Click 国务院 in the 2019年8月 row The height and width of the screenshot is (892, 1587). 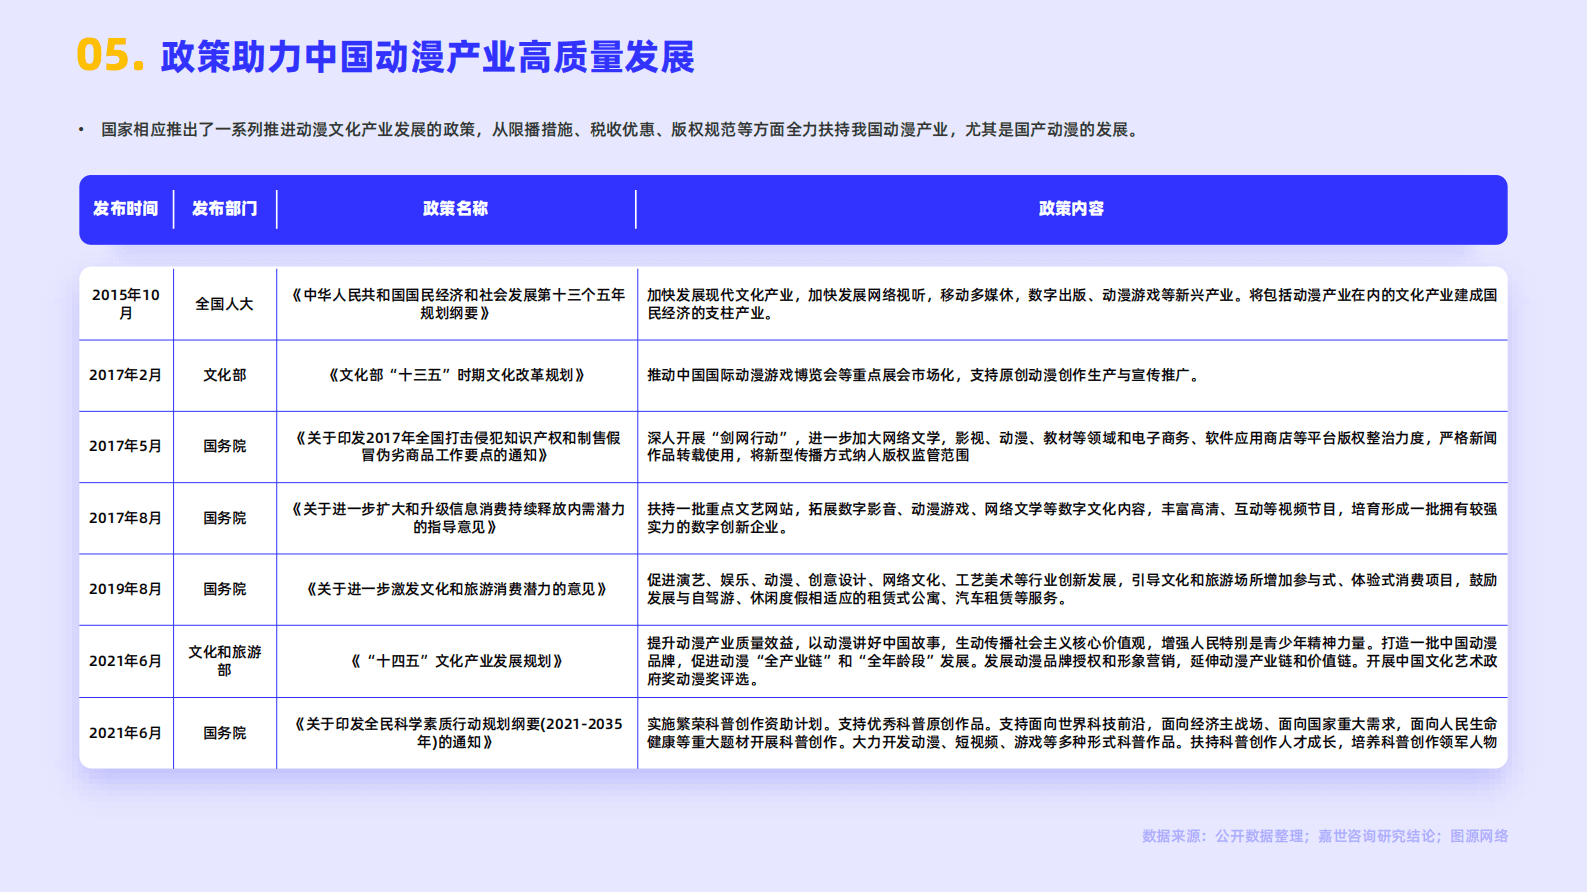coord(224,589)
